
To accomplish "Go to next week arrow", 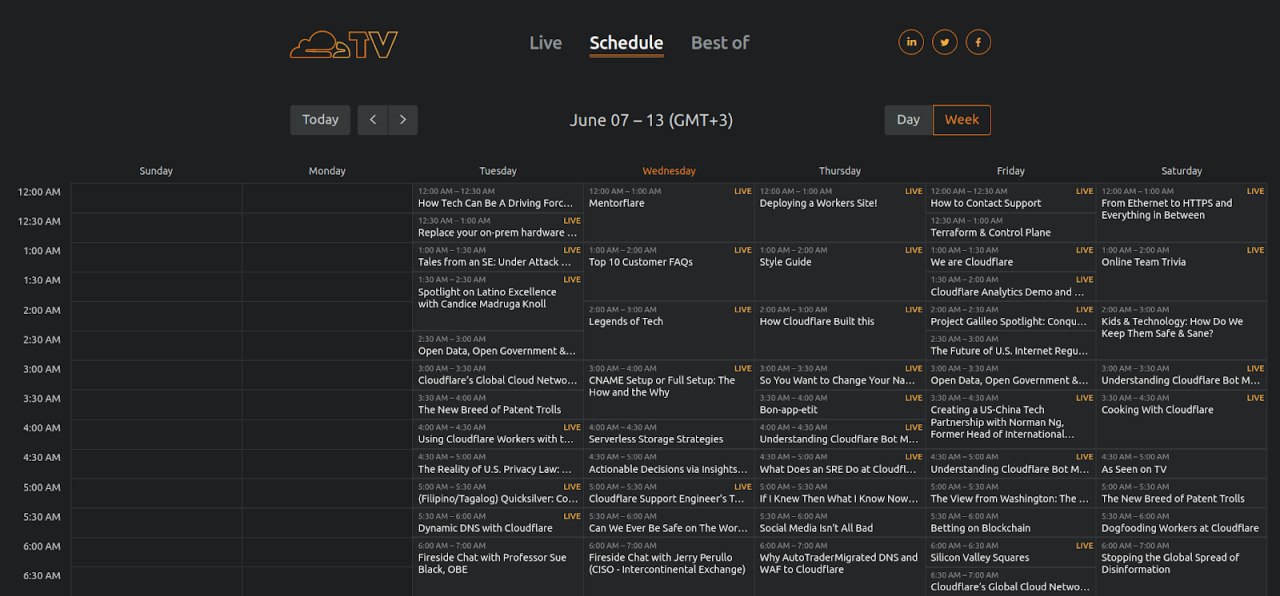I will (x=403, y=120).
